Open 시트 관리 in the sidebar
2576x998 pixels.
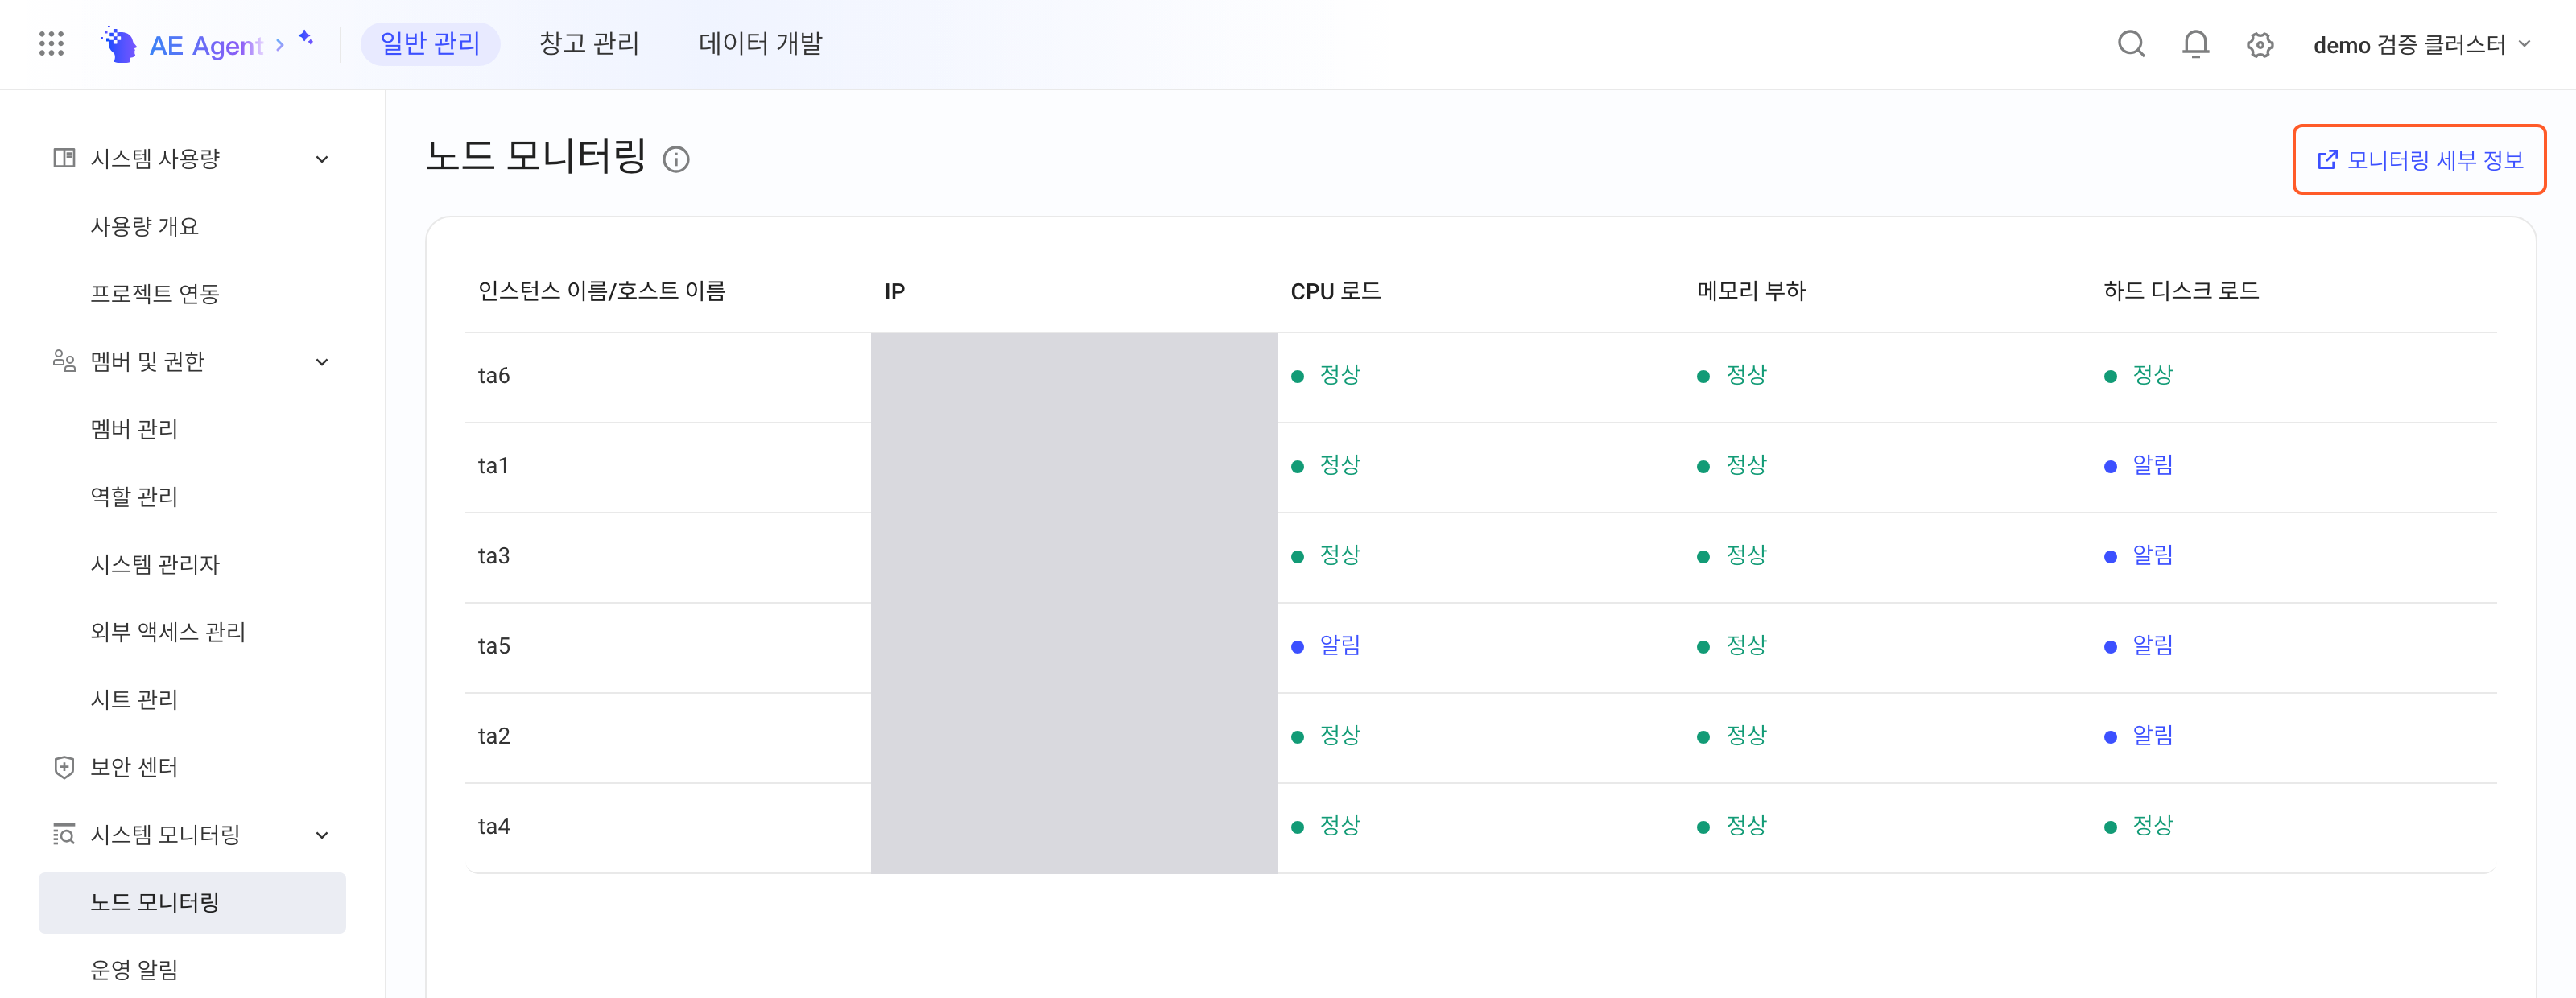tap(134, 699)
